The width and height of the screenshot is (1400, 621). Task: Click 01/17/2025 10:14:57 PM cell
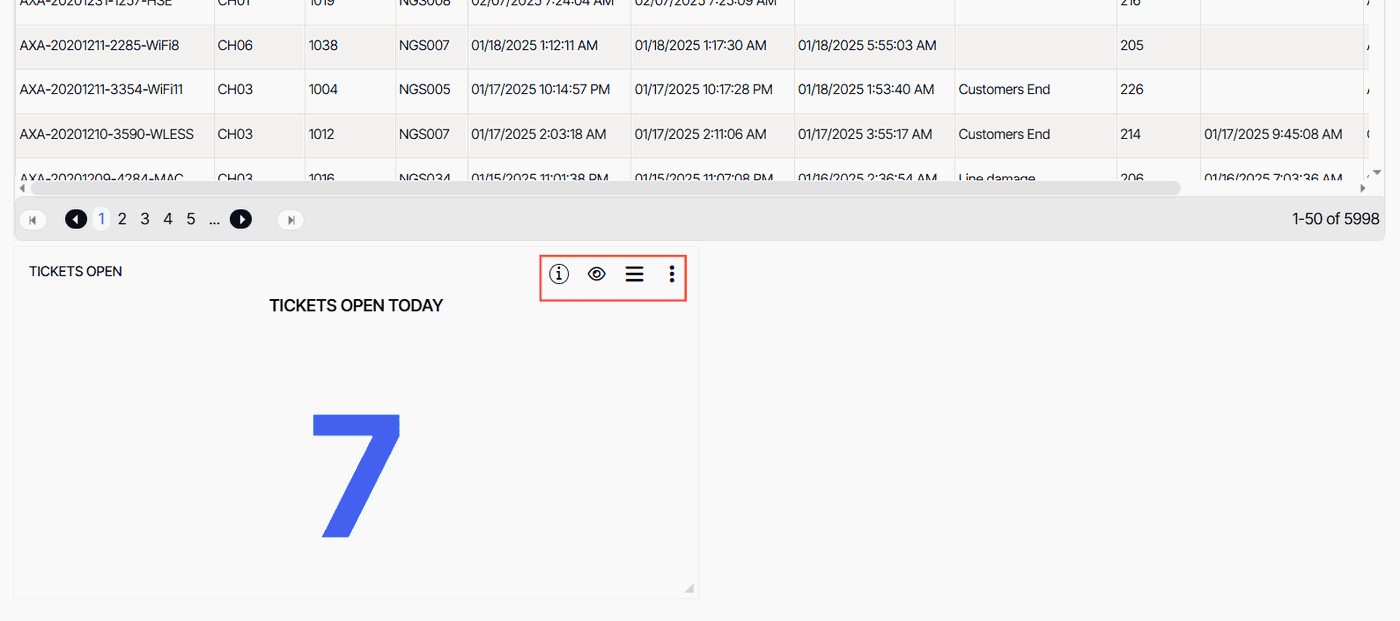549,90
